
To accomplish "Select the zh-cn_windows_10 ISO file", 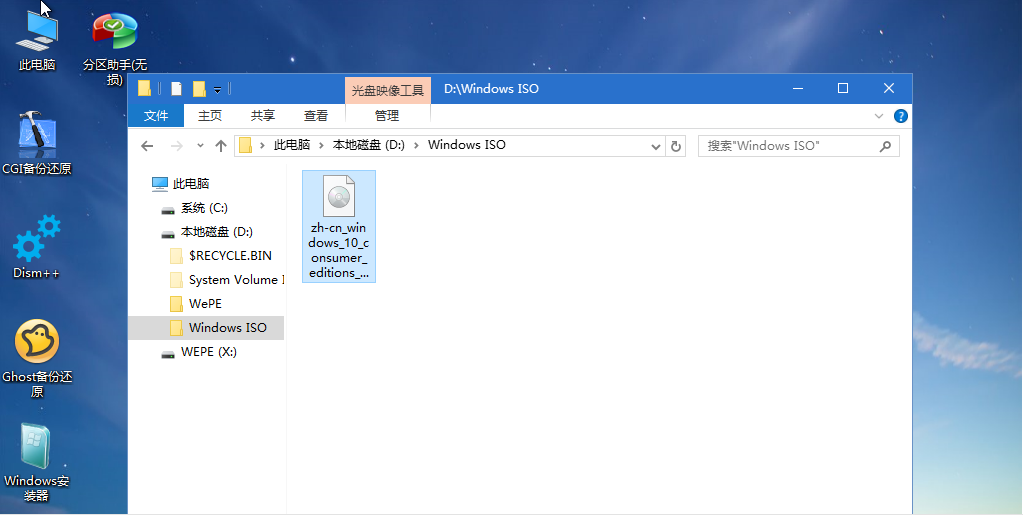I will [339, 226].
